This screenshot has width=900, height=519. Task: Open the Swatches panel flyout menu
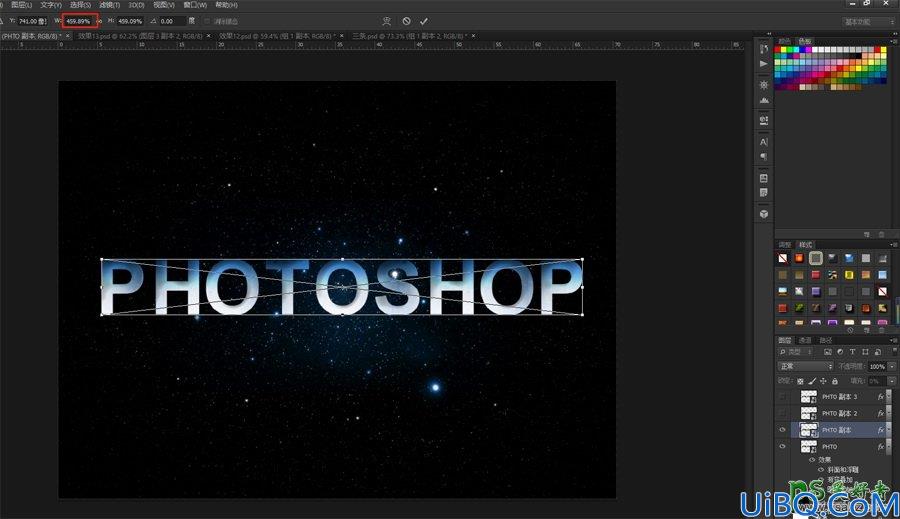894,41
